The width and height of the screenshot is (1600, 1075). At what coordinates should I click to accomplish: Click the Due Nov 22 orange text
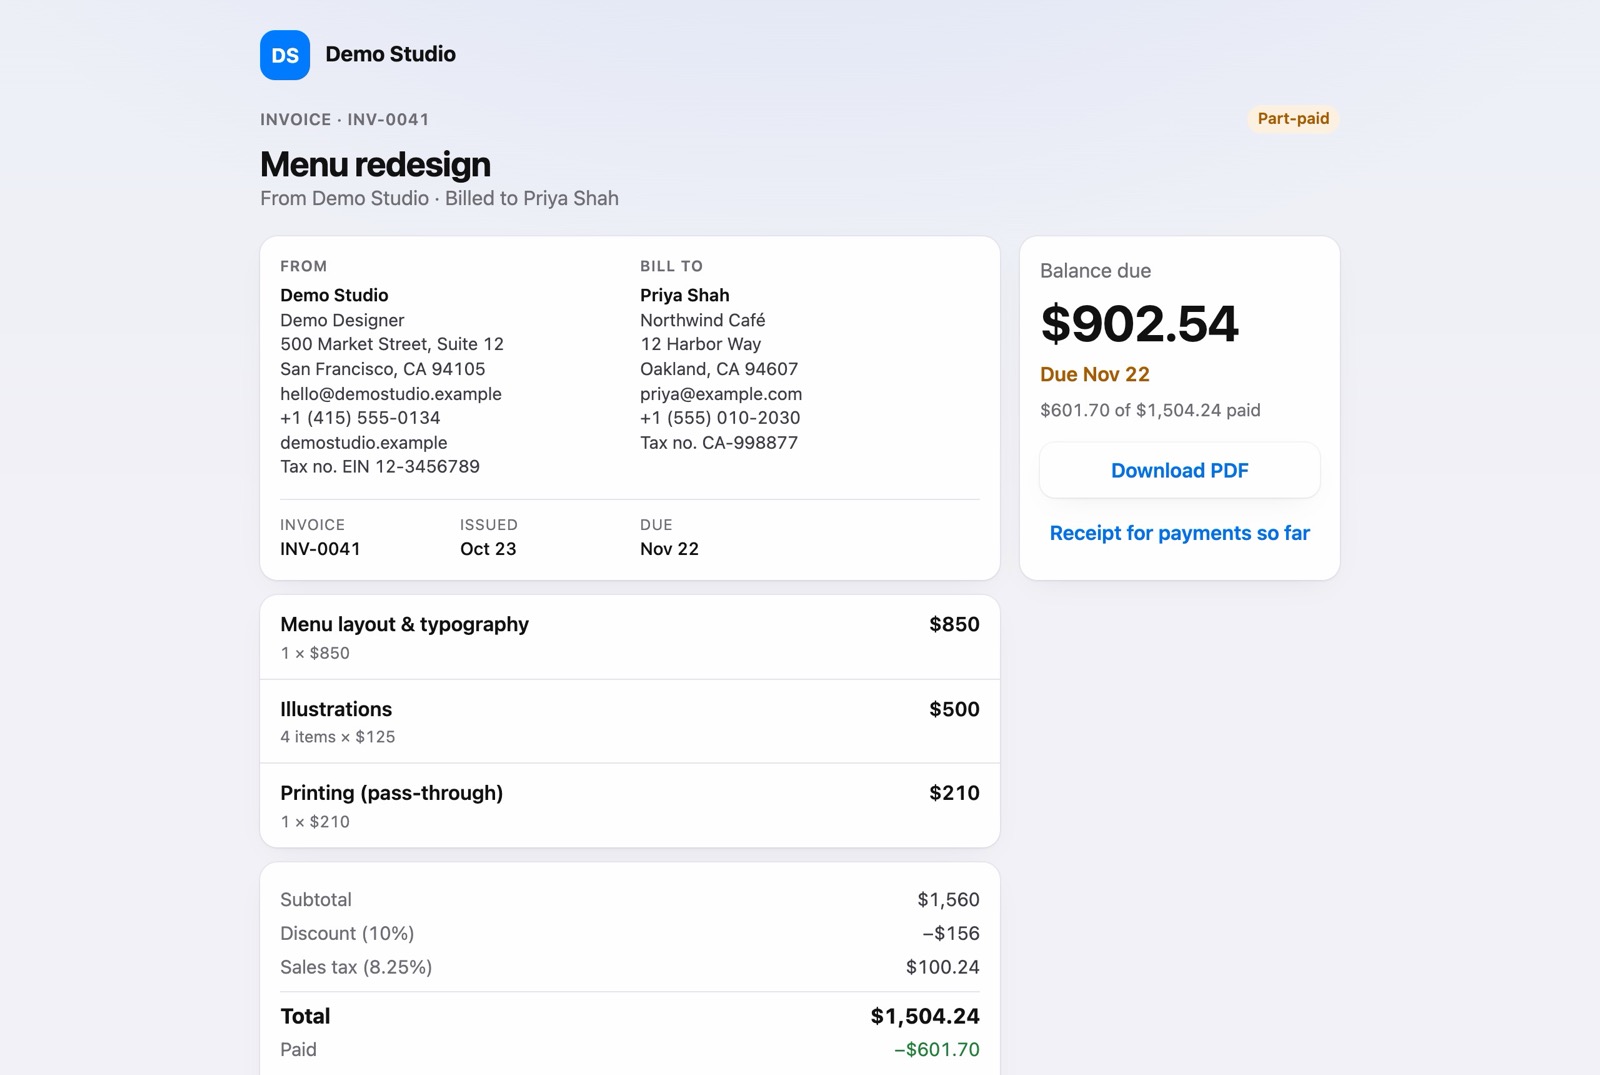click(x=1095, y=374)
